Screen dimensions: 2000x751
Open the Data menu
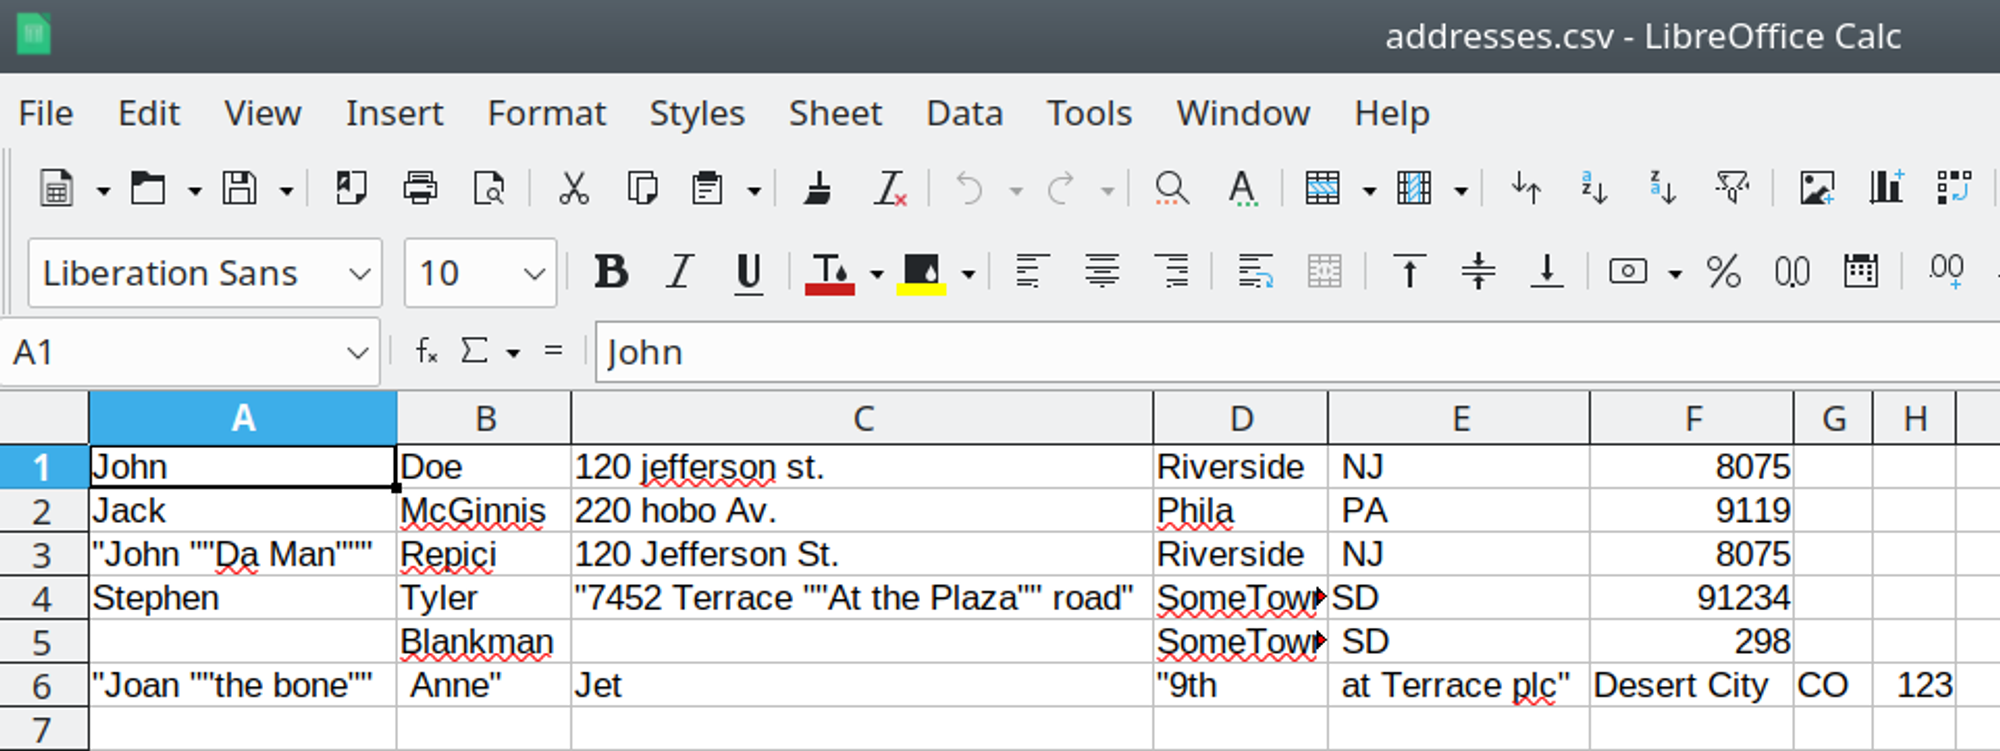coord(964,113)
